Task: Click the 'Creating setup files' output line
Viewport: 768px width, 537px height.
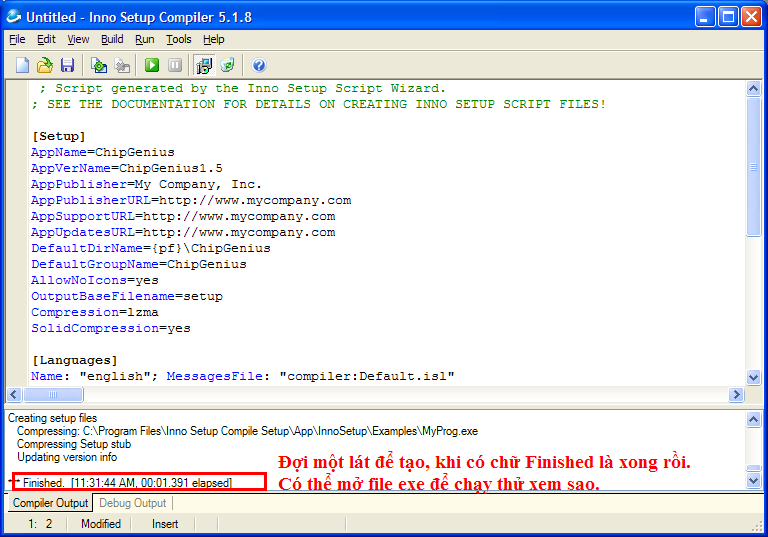Action: tap(52, 418)
